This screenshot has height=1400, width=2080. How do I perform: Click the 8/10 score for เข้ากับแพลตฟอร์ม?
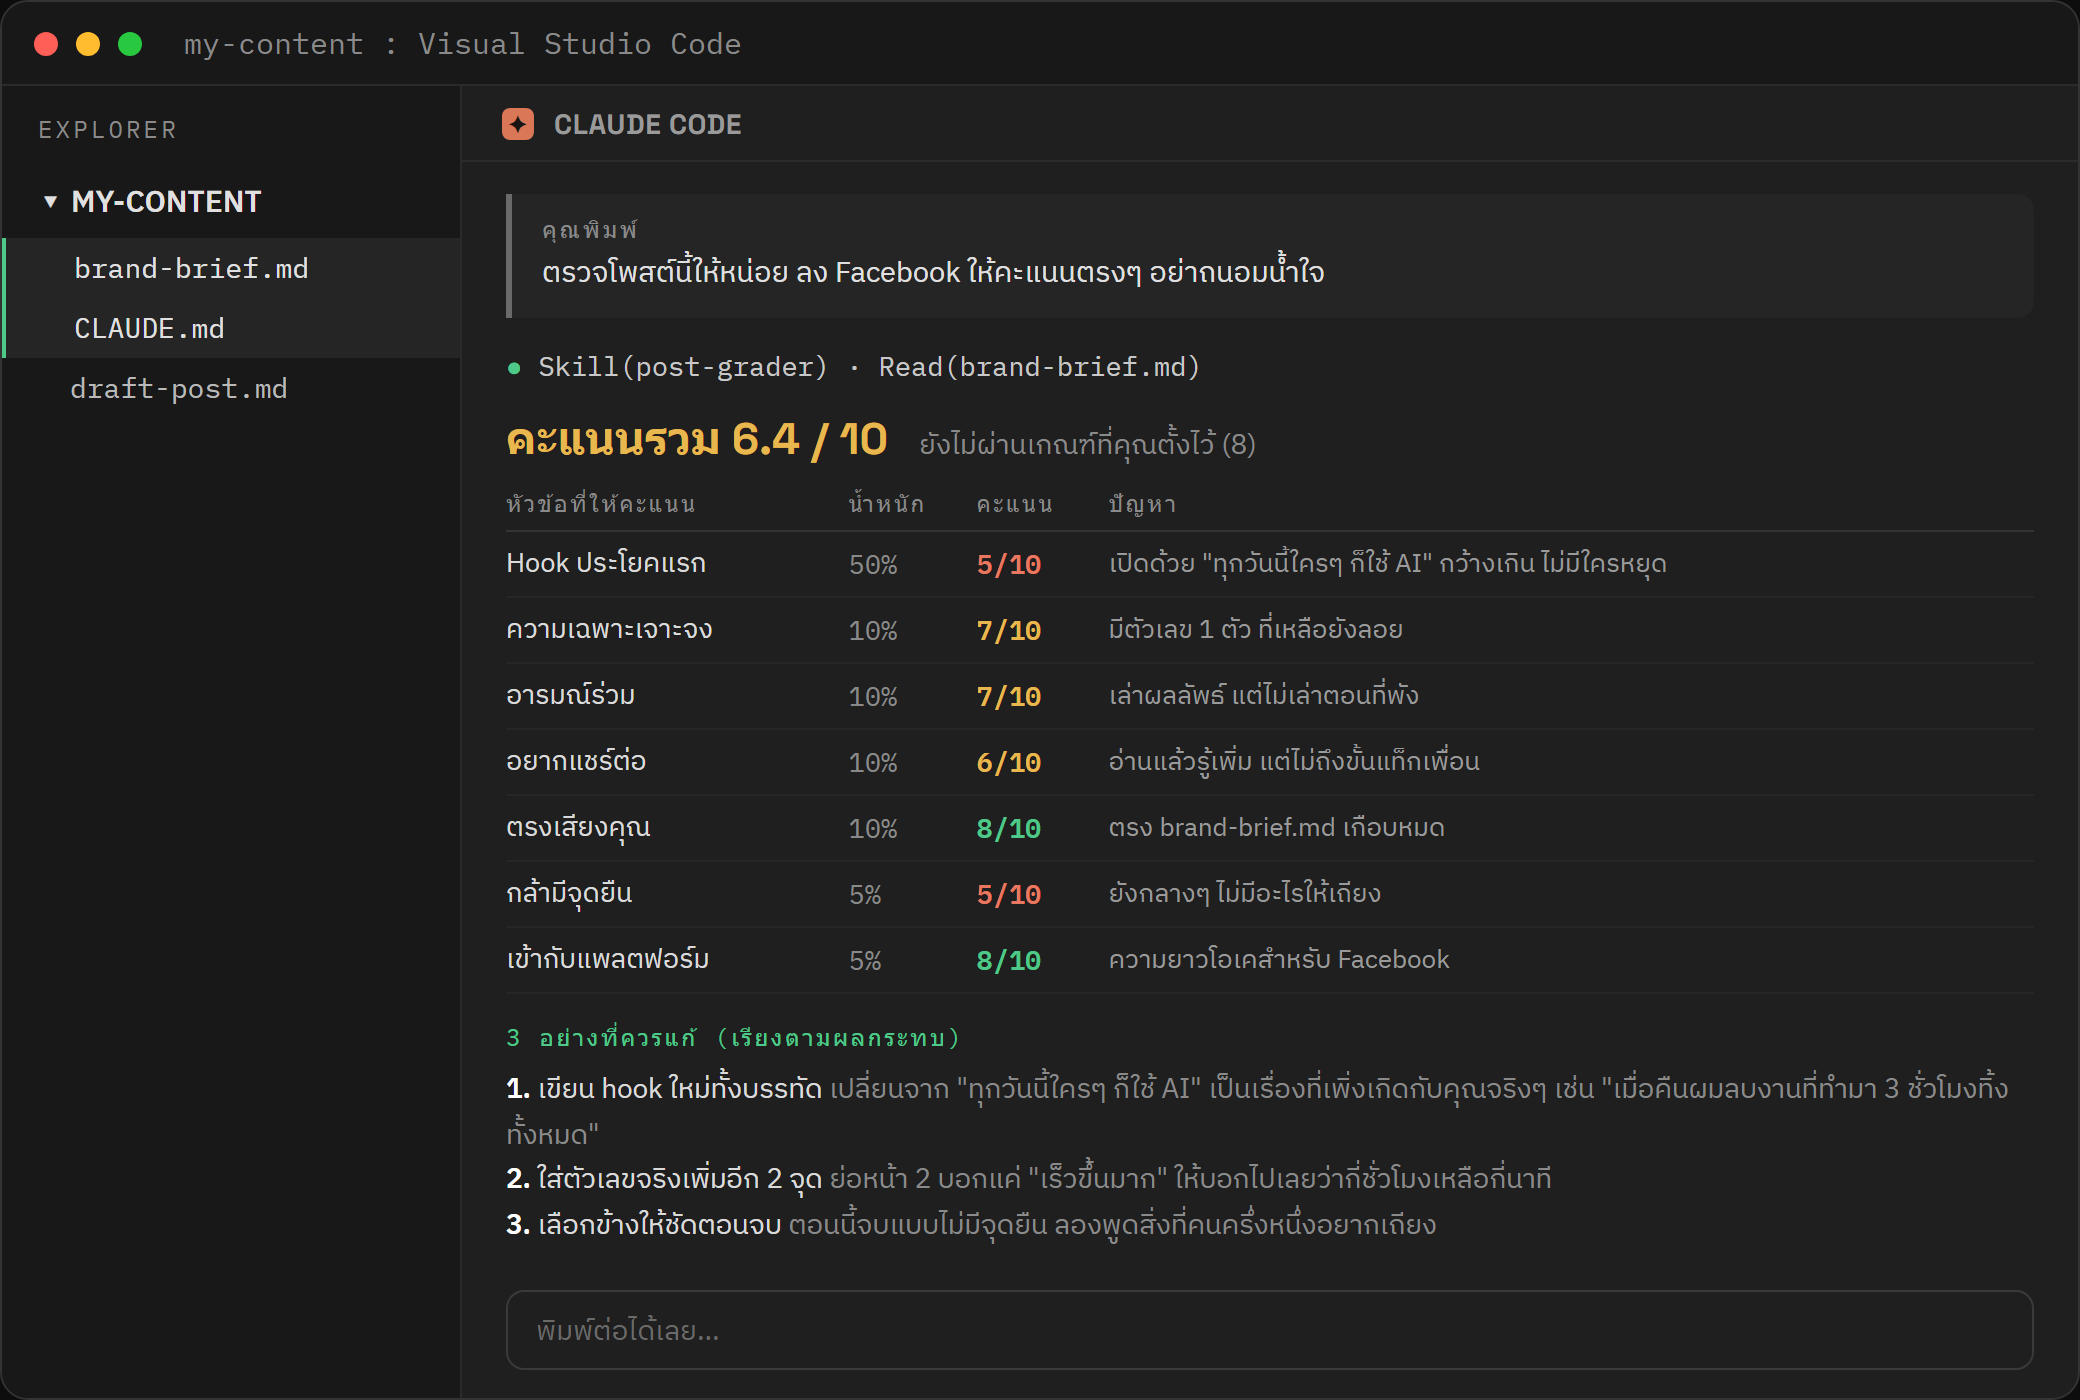point(1009,961)
